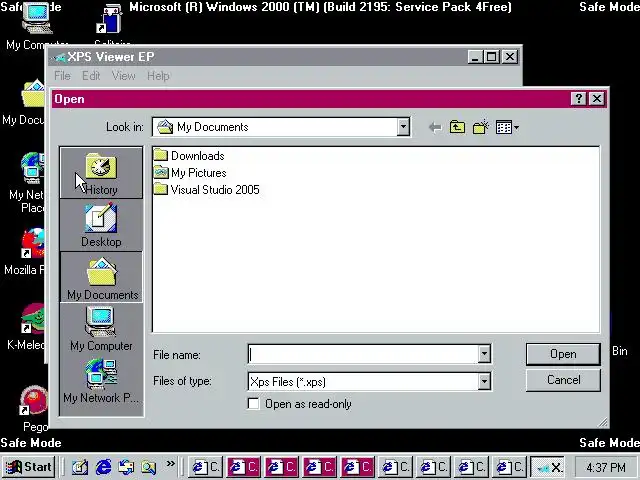Click the XPS Viewer taskbar button

click(x=547, y=467)
